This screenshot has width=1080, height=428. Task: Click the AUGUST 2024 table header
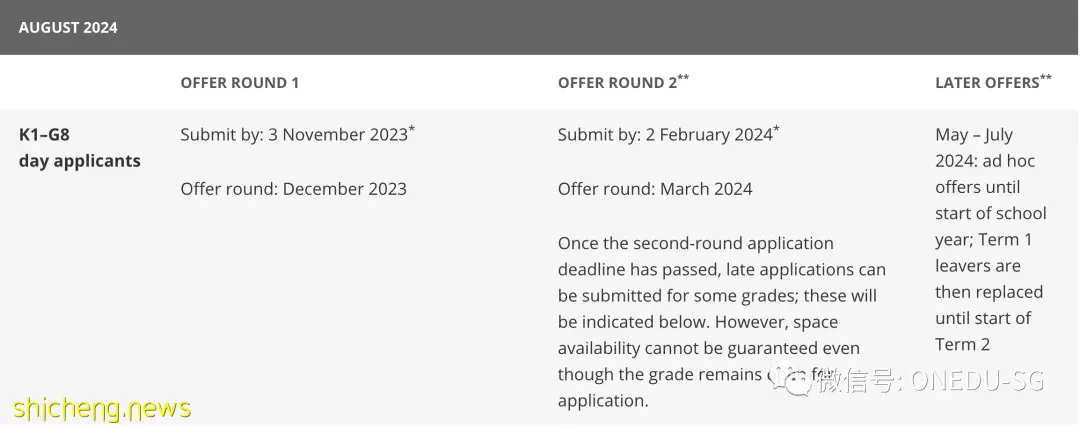pyautogui.click(x=68, y=28)
